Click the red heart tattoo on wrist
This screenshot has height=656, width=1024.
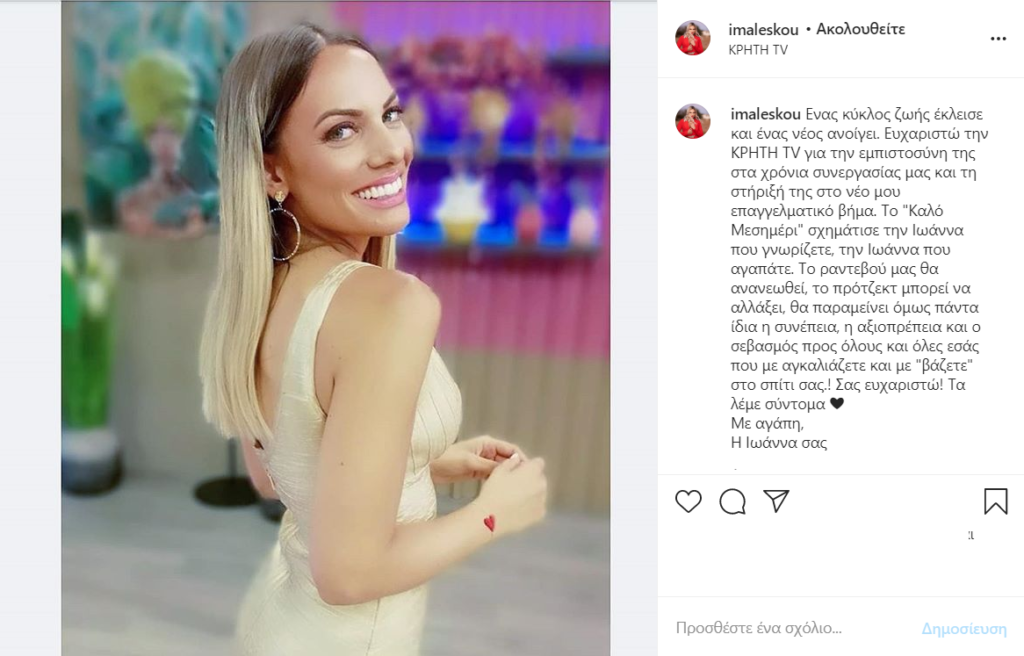pos(489,522)
